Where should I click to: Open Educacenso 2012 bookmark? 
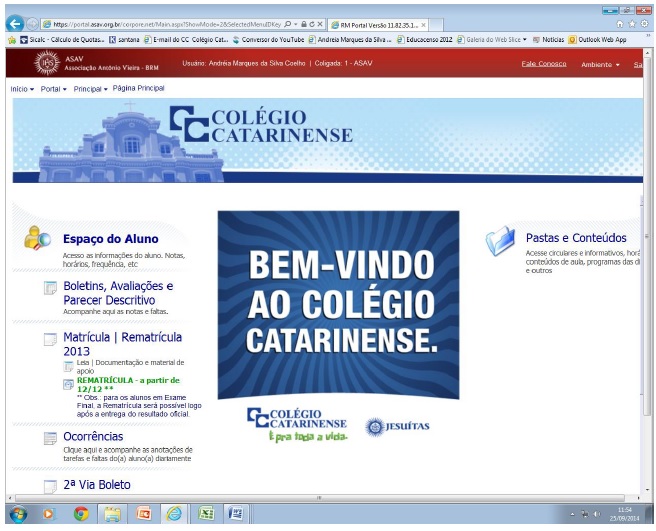coord(425,40)
